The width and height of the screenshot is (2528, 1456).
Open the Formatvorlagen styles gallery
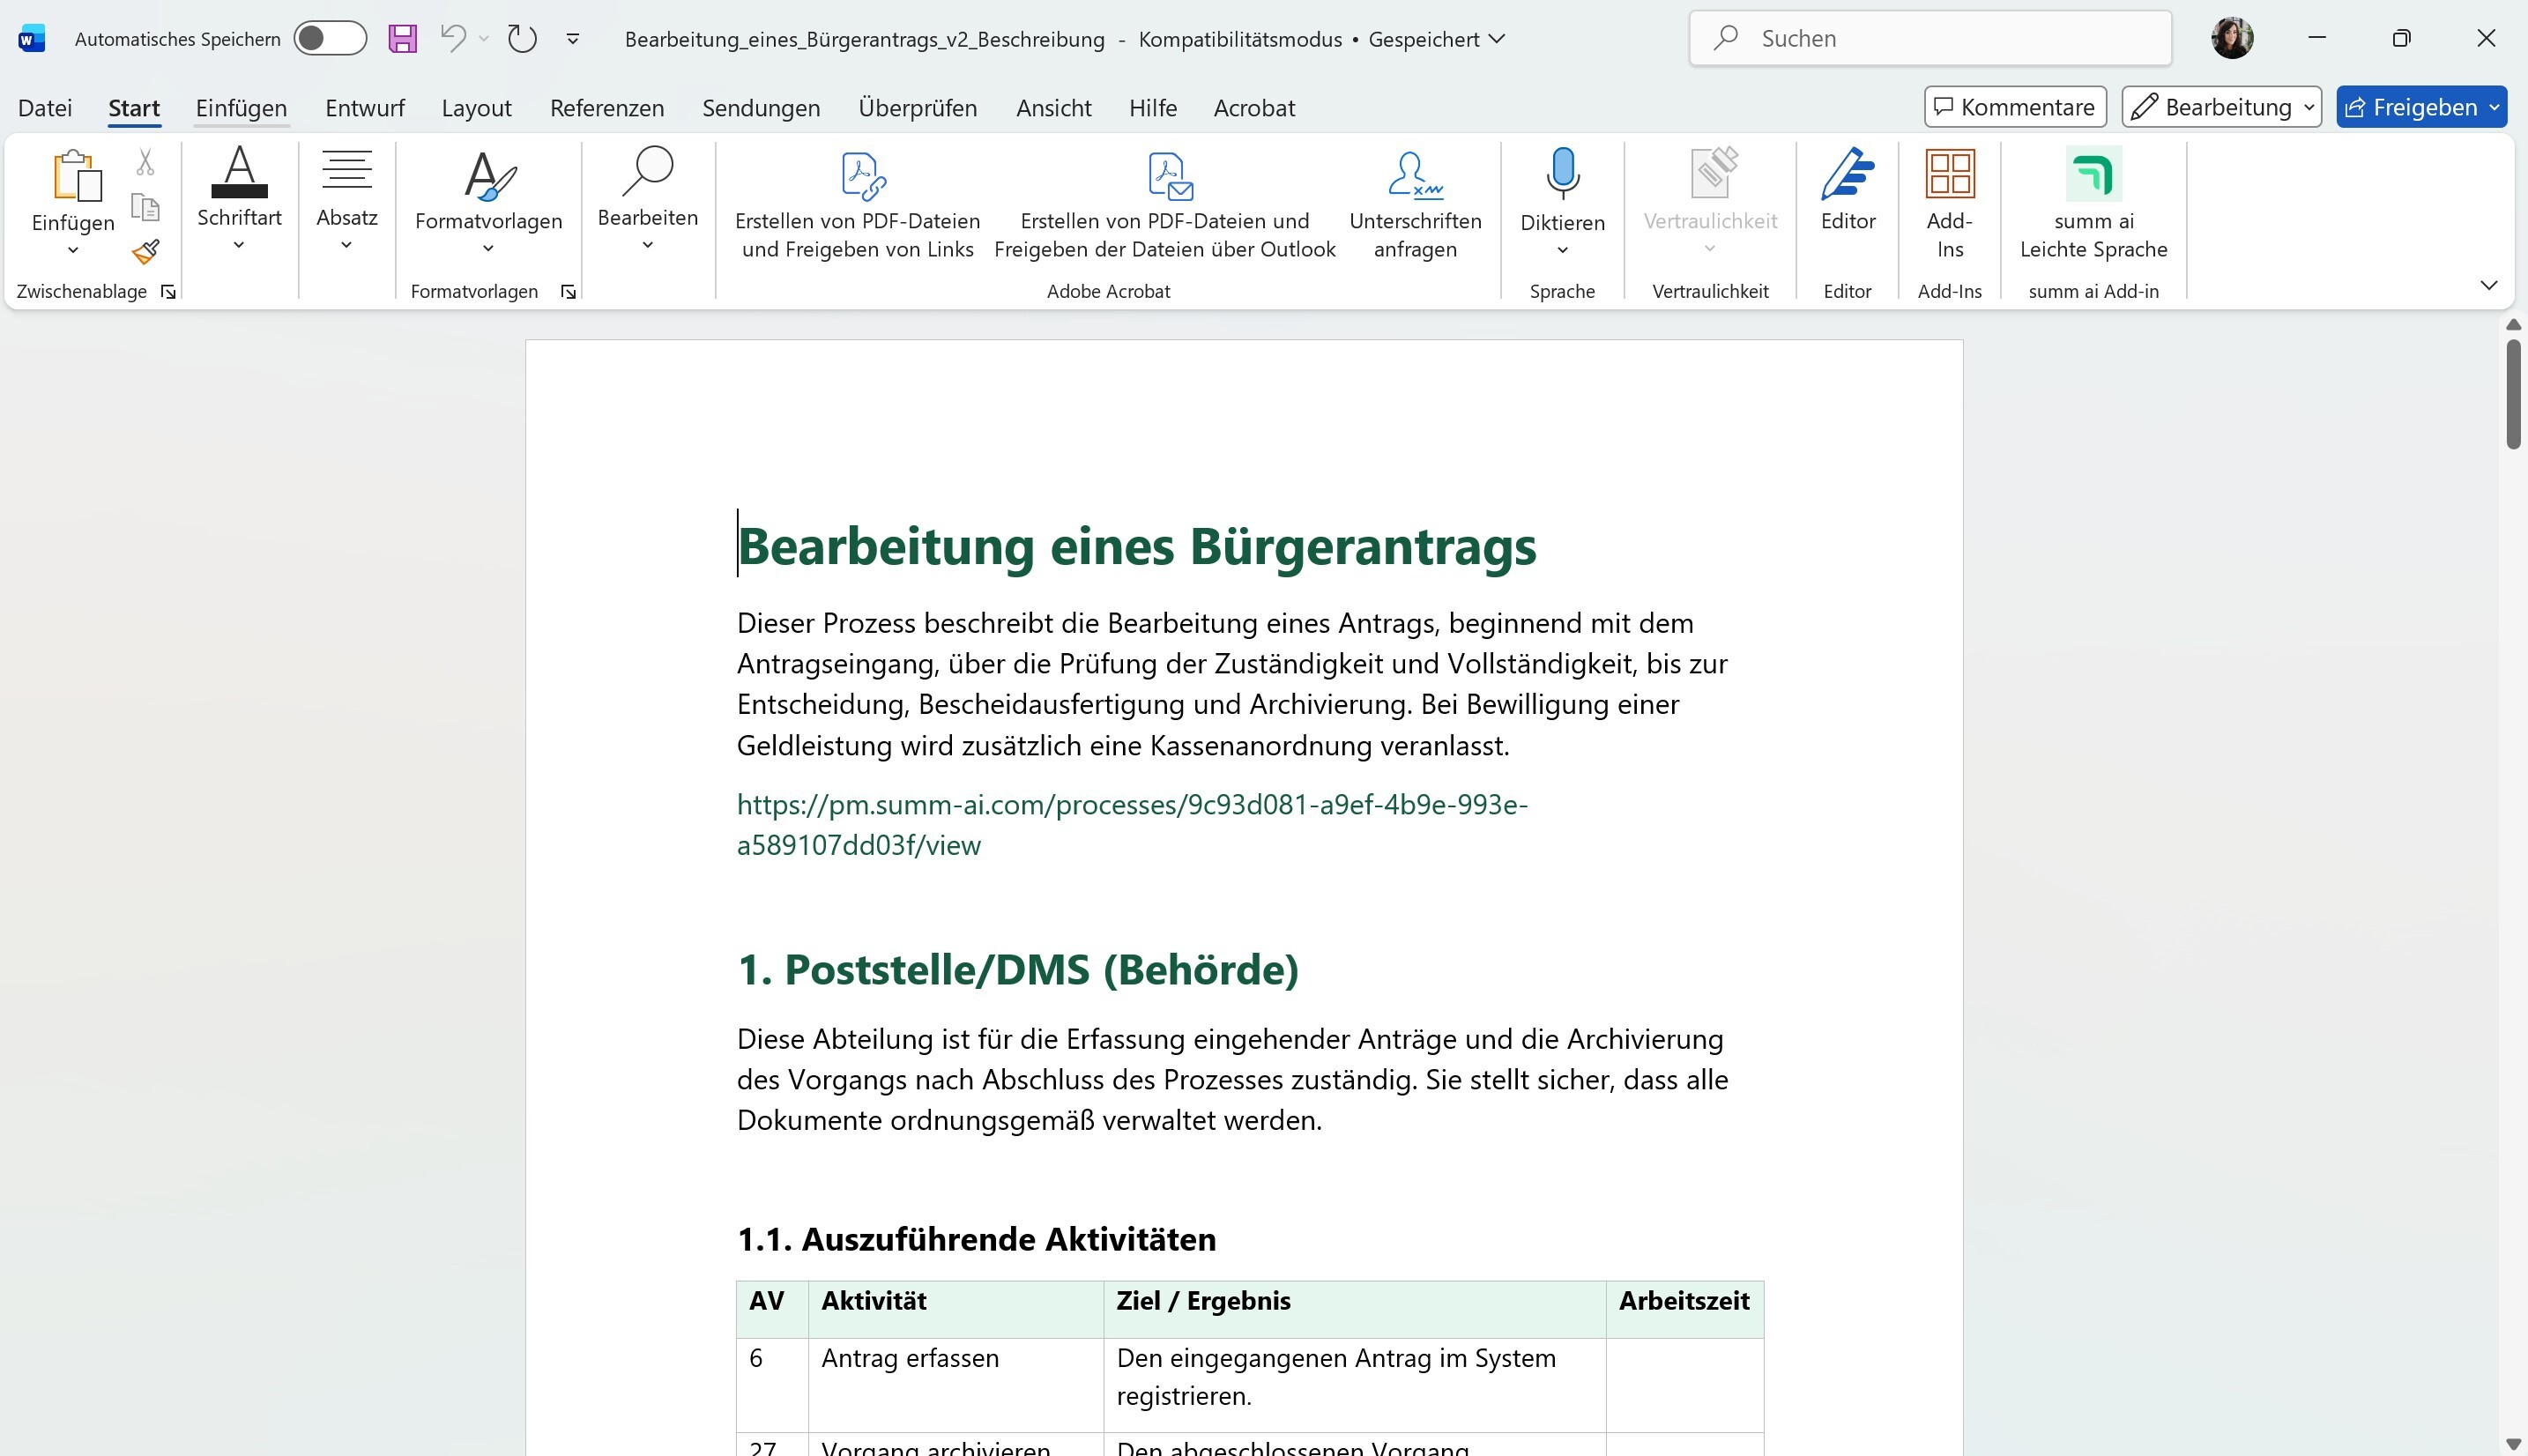(x=488, y=200)
